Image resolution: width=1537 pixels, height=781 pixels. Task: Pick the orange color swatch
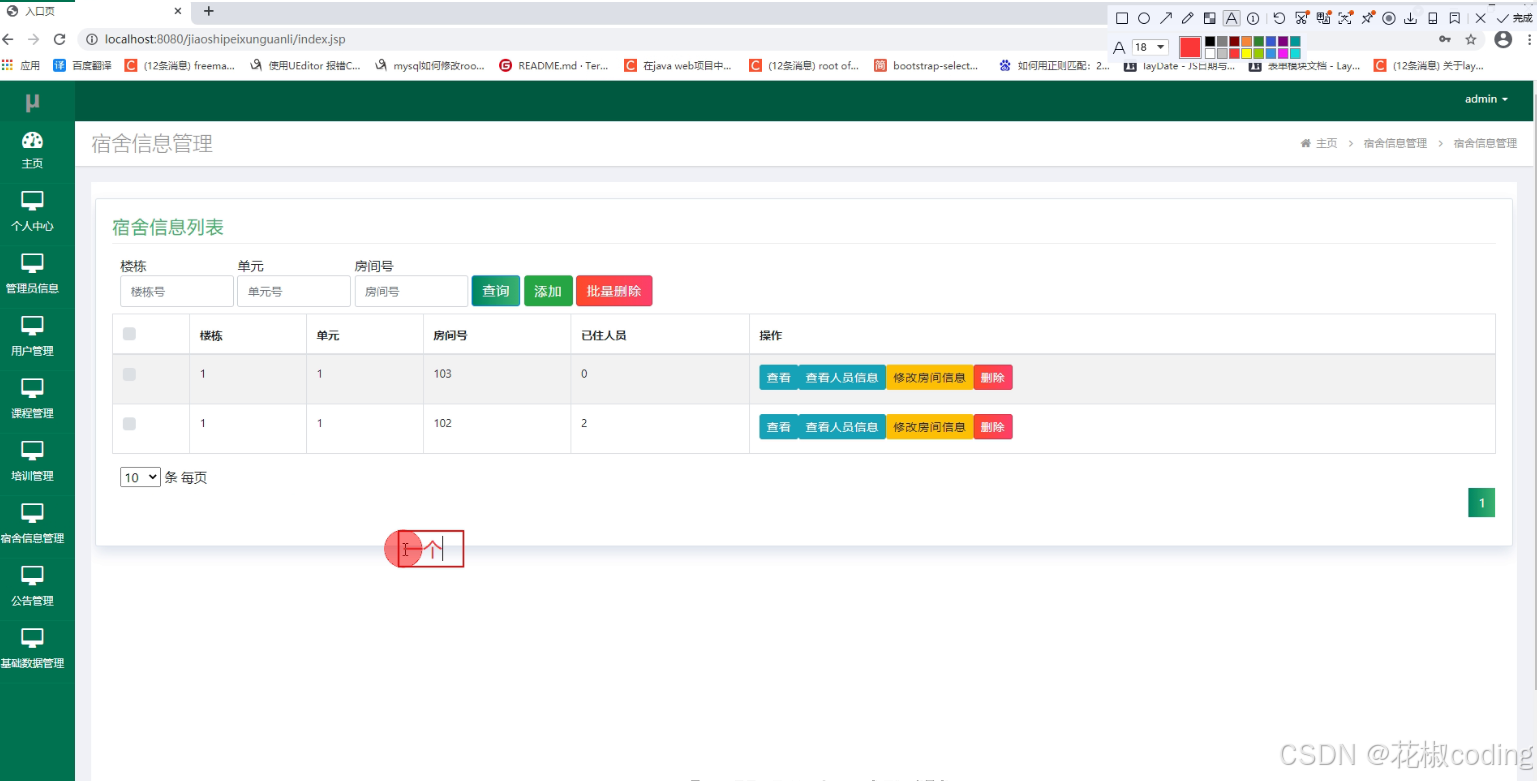coord(1246,41)
